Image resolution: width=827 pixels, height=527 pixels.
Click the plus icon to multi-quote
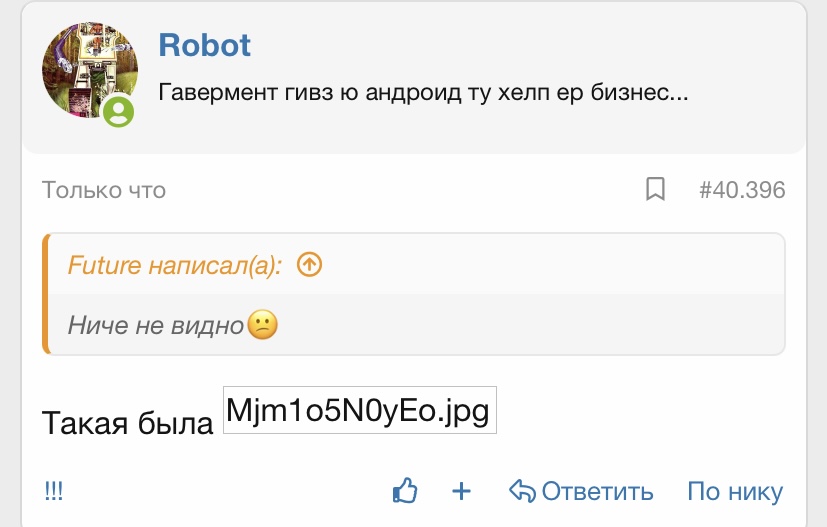coord(461,491)
